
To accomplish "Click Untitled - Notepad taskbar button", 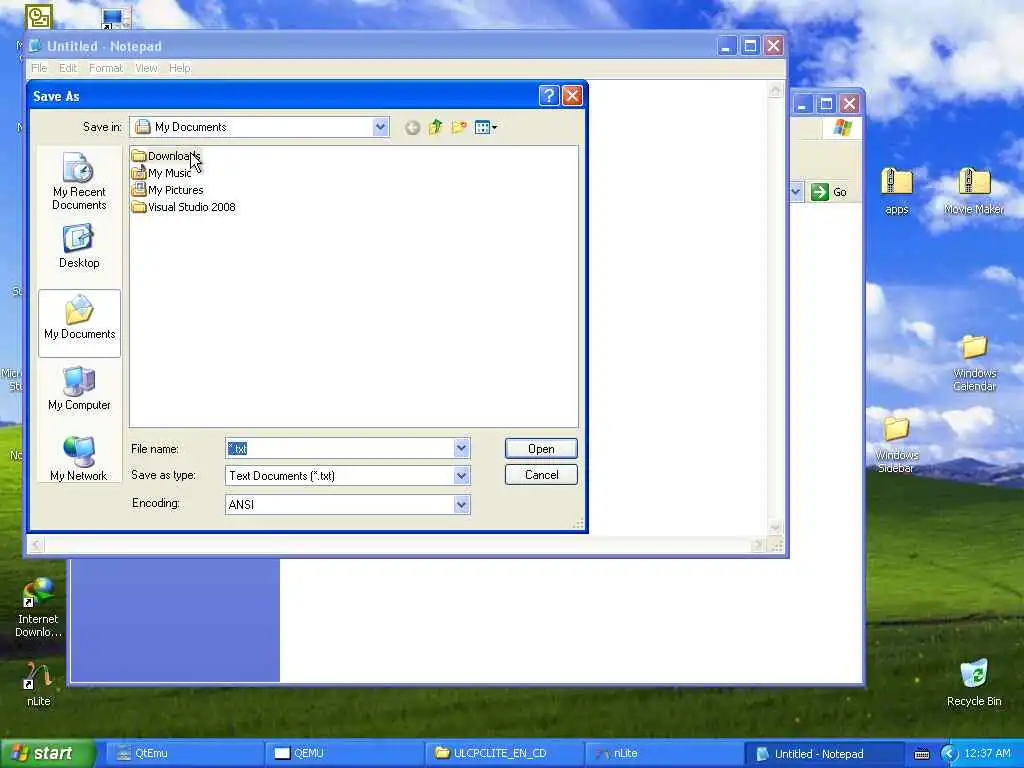I will click(x=824, y=754).
